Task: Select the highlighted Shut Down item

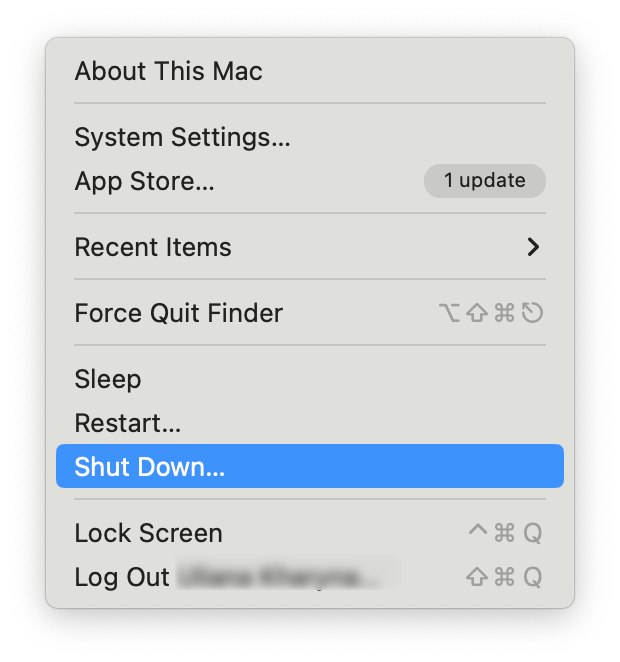Action: [x=150, y=467]
